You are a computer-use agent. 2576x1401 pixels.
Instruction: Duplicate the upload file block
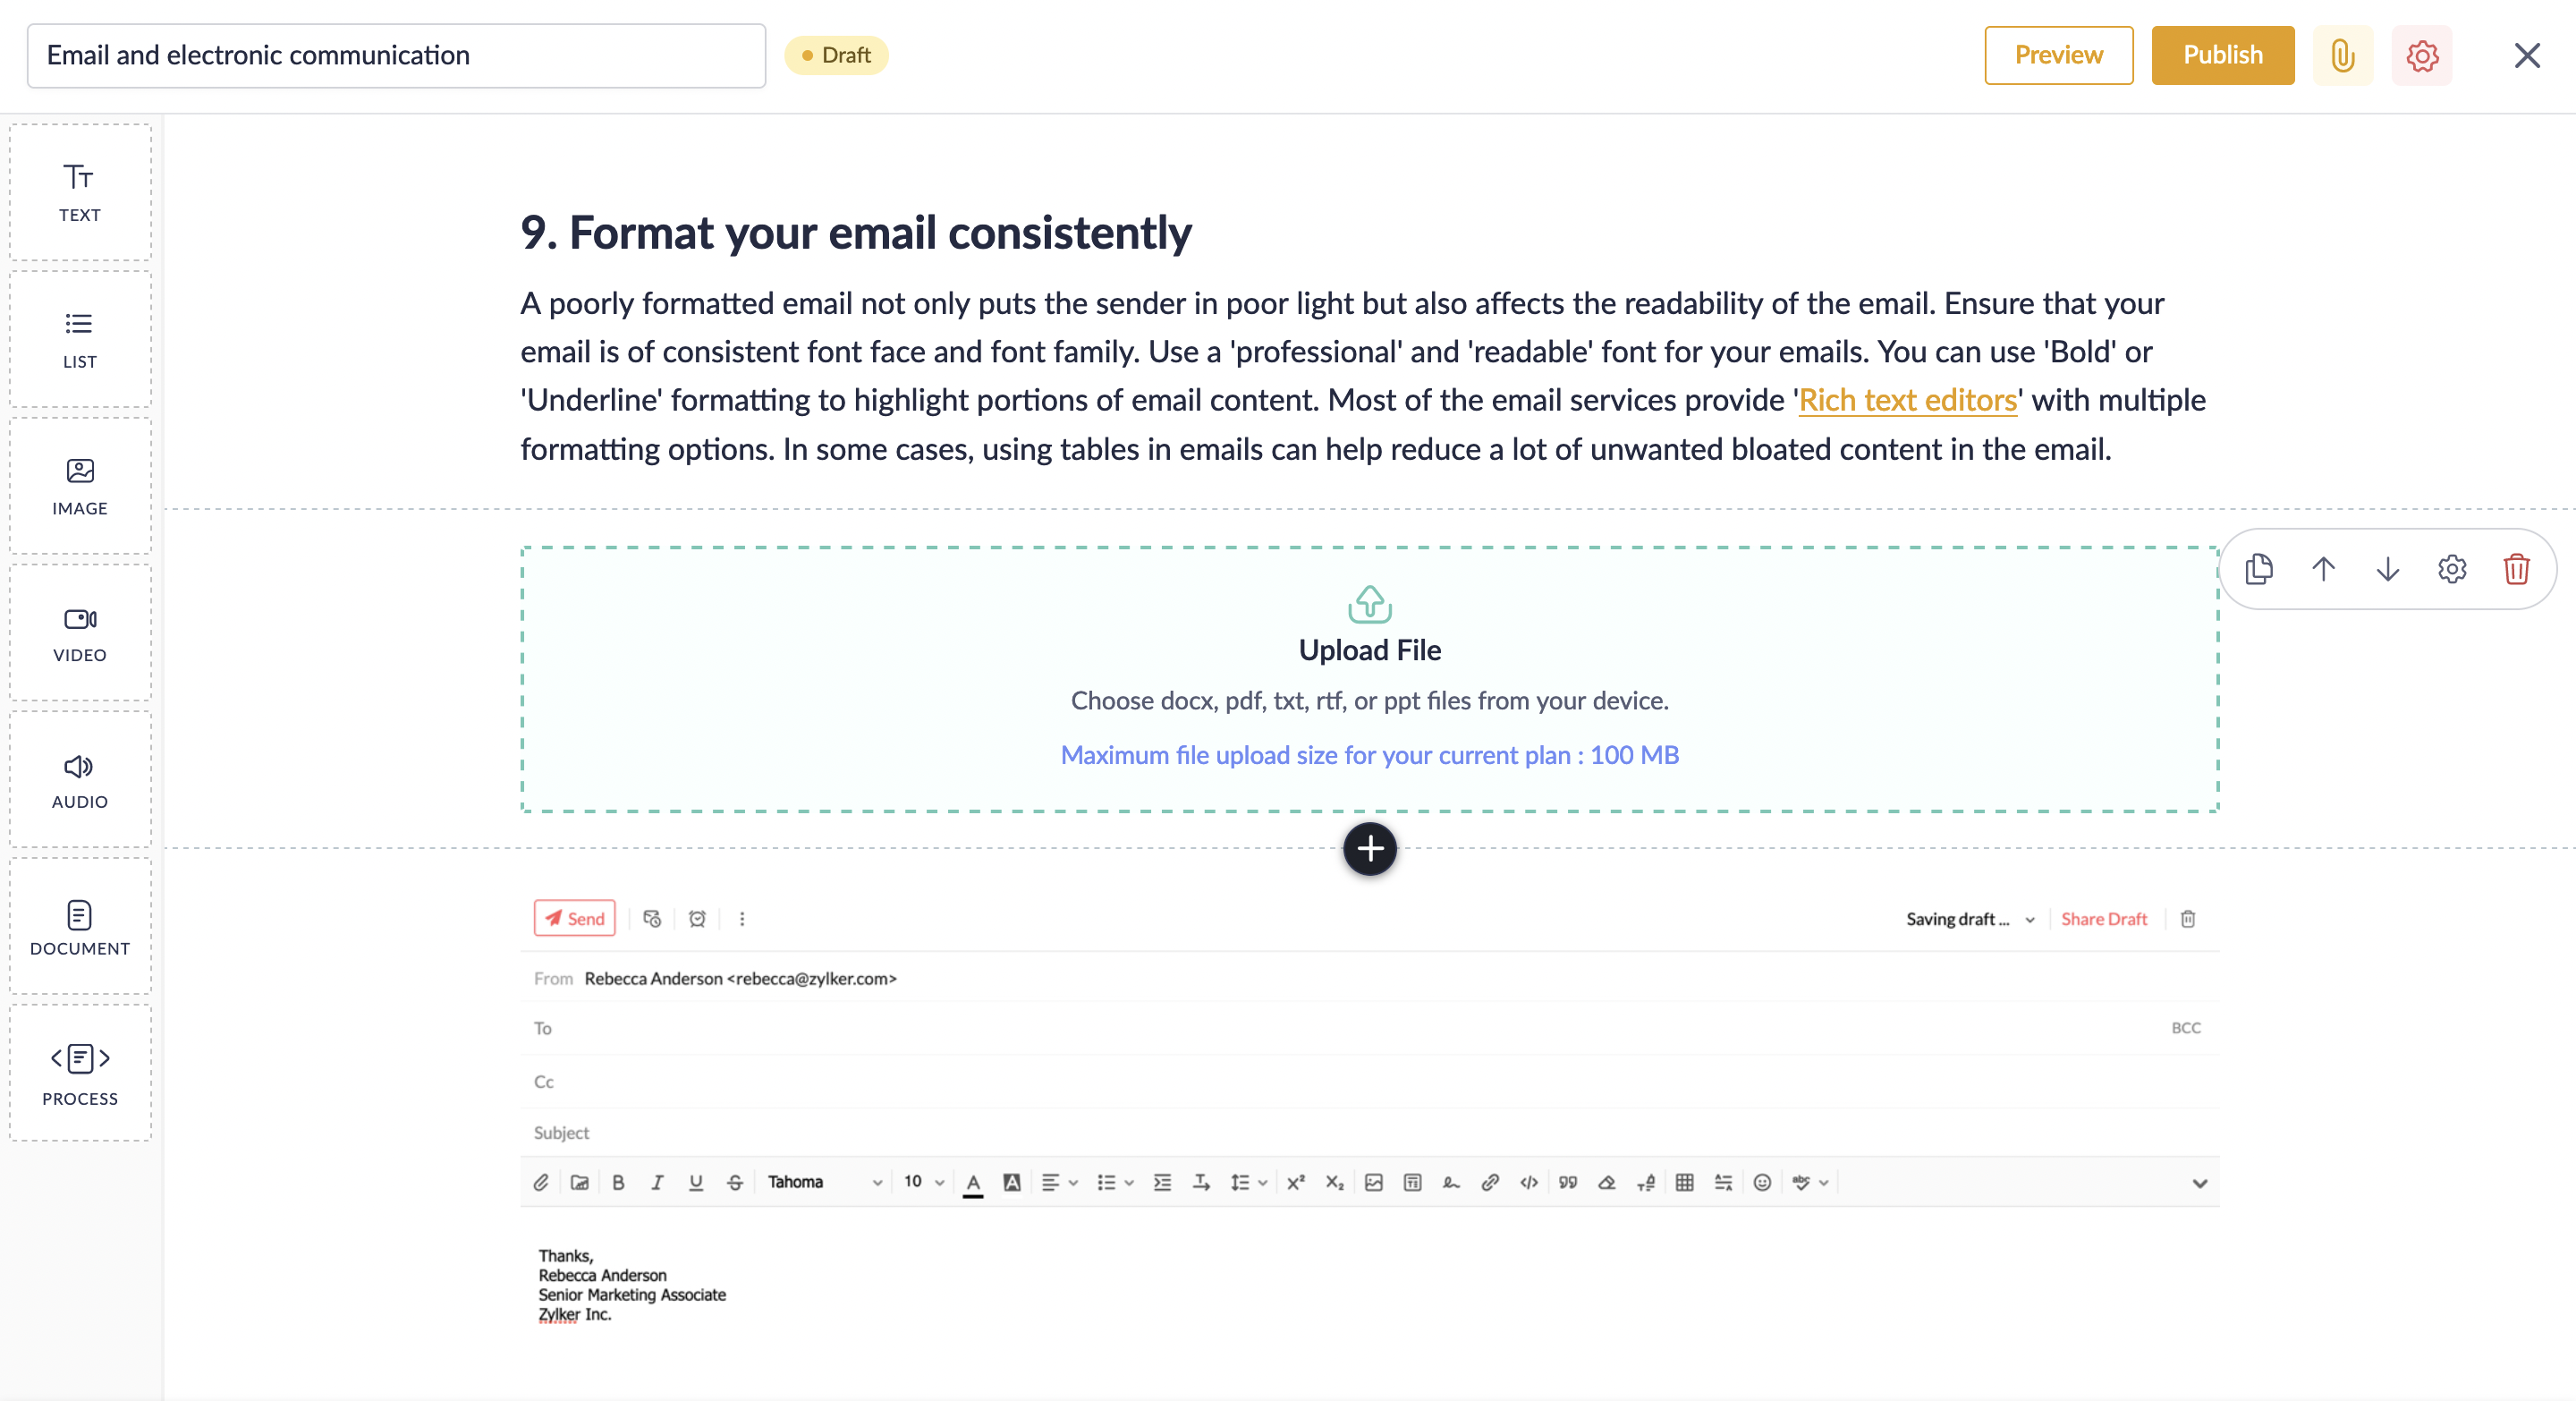(x=2259, y=569)
